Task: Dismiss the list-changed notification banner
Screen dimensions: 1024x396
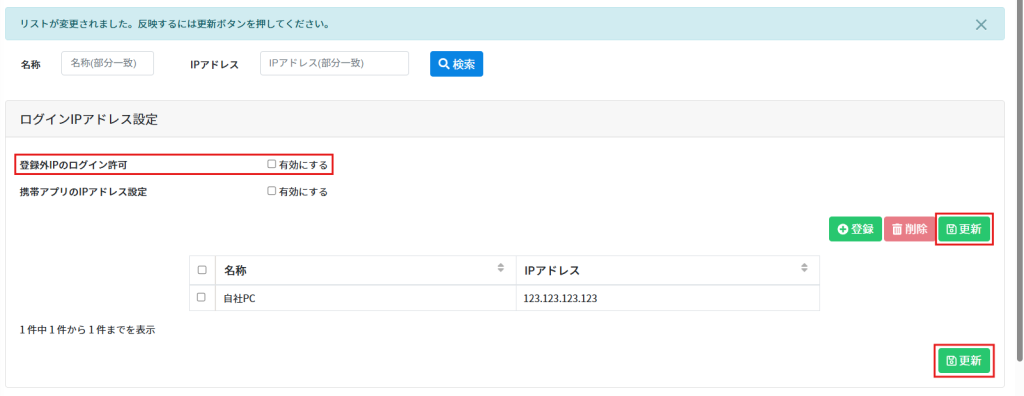Action: 980,25
